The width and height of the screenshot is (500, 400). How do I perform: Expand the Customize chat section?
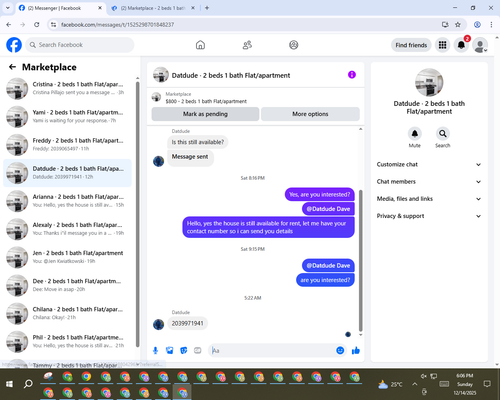click(x=429, y=164)
